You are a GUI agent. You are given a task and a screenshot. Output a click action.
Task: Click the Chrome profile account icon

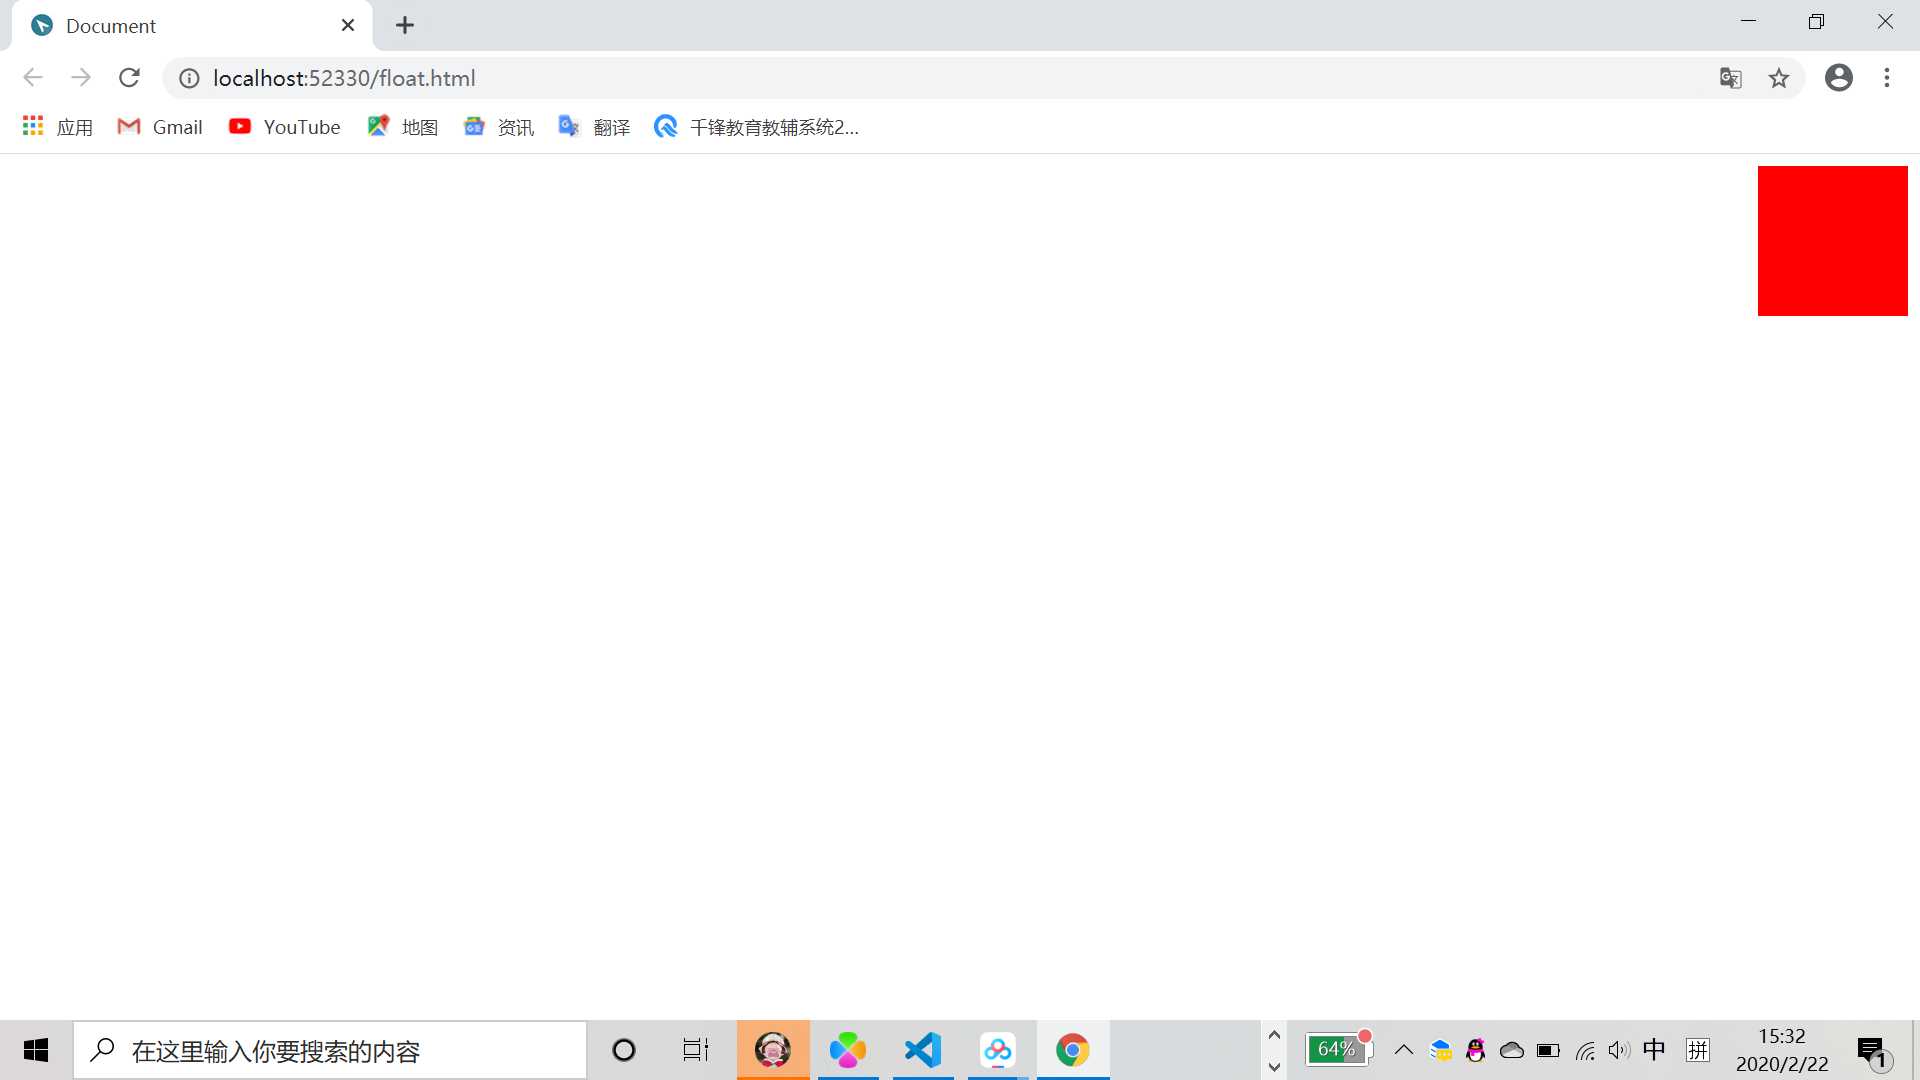1840,76
